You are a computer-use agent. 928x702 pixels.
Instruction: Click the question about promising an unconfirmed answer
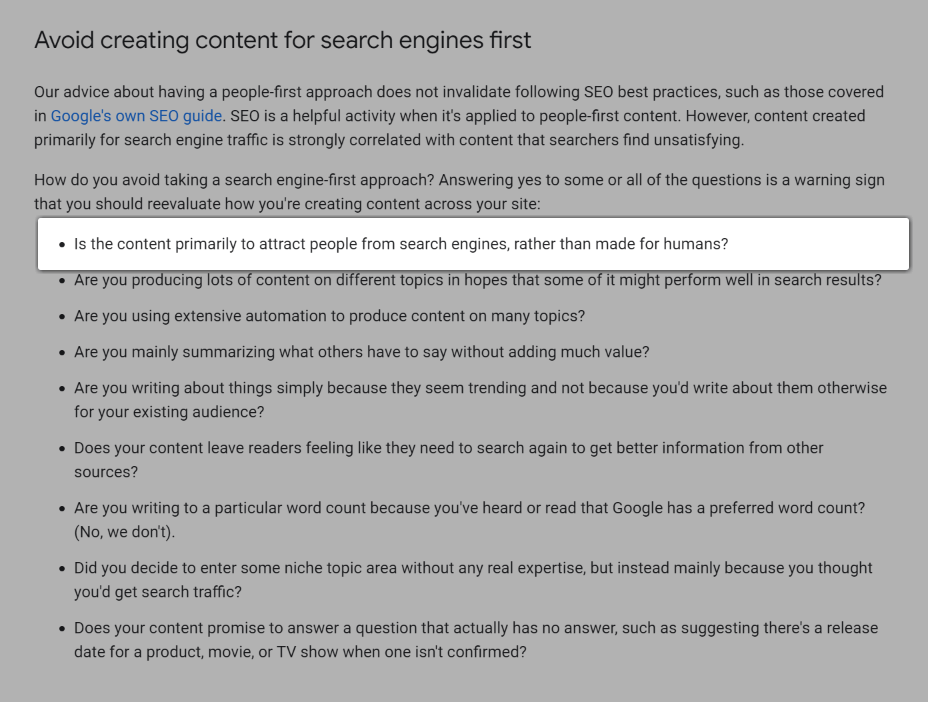[475, 628]
